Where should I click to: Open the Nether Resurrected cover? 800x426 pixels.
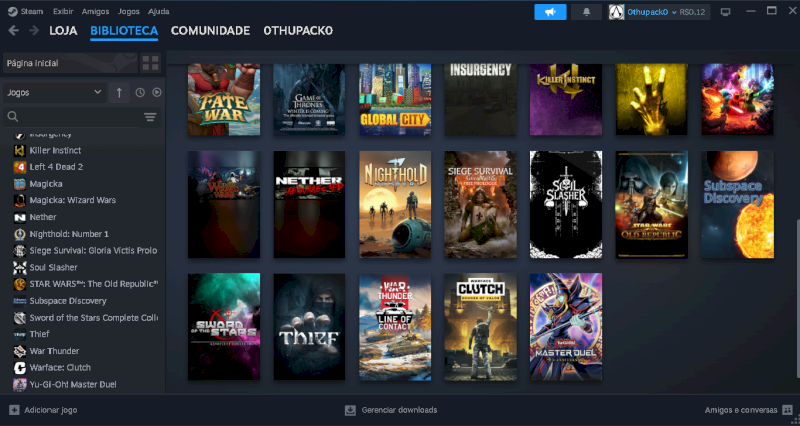coord(309,204)
